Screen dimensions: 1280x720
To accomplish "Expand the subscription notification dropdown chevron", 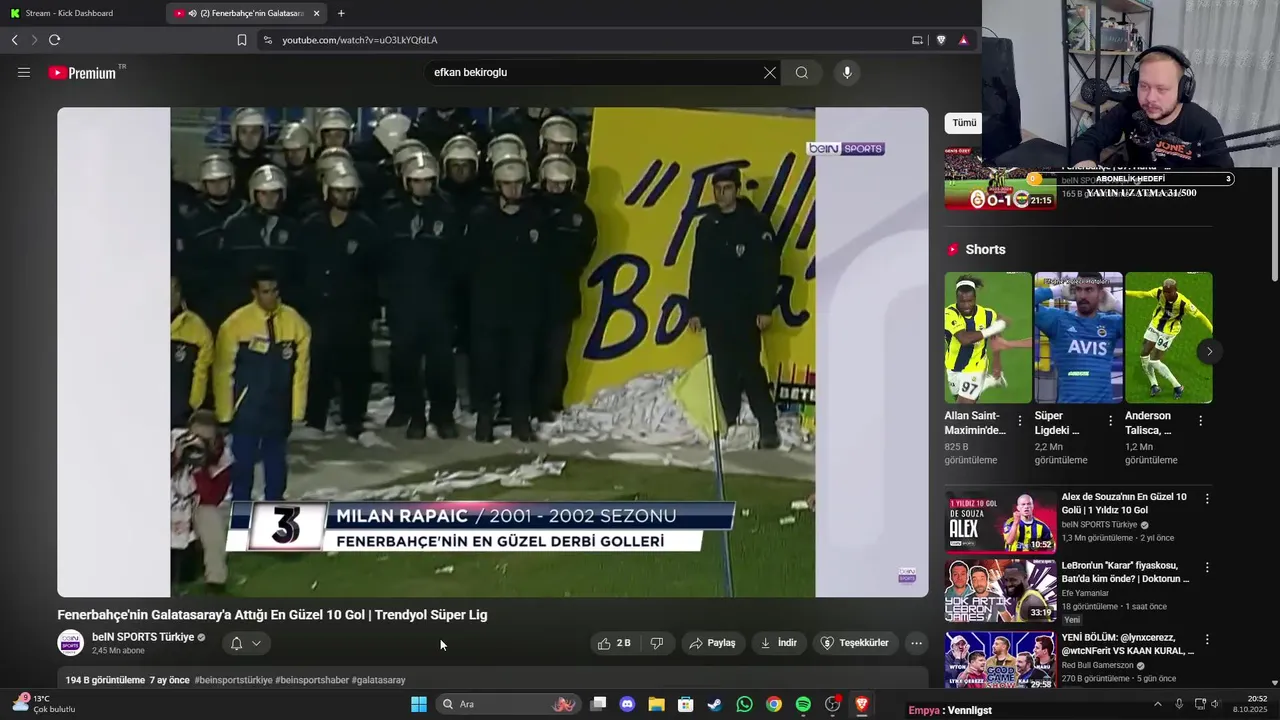I will 257,643.
